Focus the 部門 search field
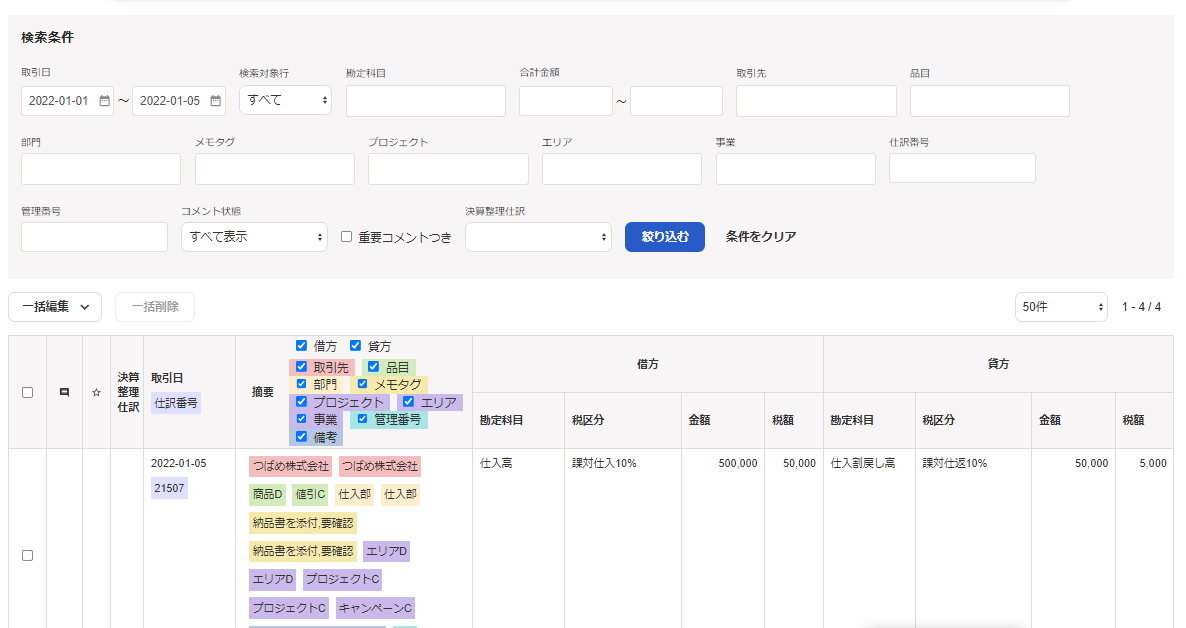The image size is (1186, 628). 101,169
